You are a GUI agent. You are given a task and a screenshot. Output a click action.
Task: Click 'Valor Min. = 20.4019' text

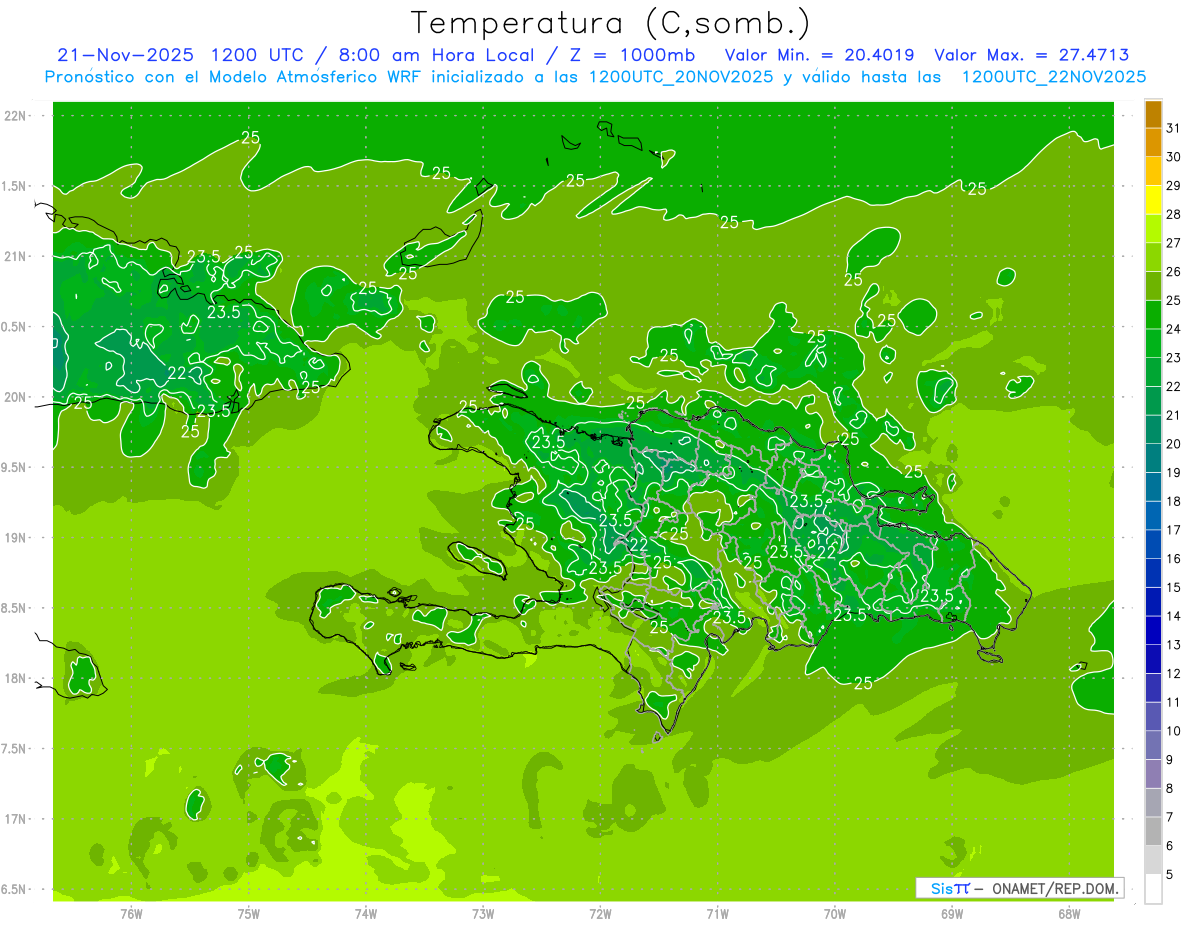point(821,55)
